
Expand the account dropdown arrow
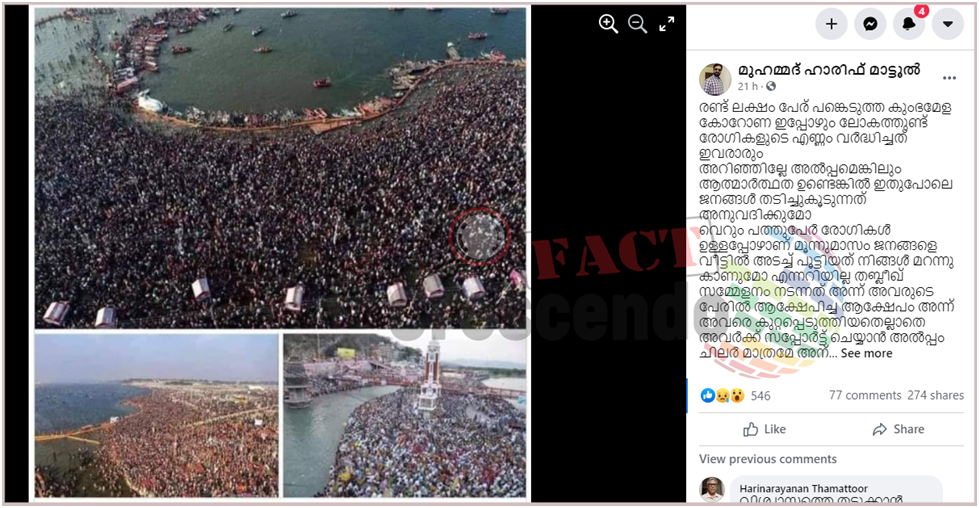coord(948,24)
